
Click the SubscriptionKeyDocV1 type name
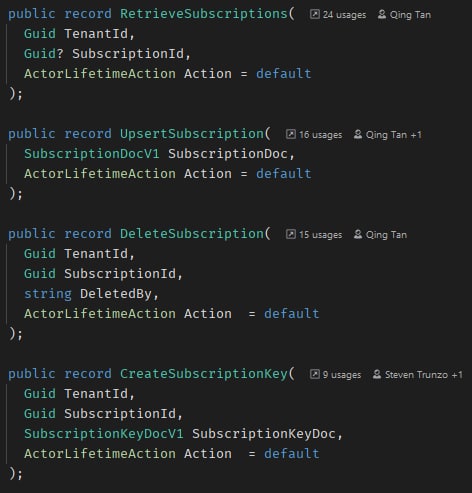coord(104,434)
